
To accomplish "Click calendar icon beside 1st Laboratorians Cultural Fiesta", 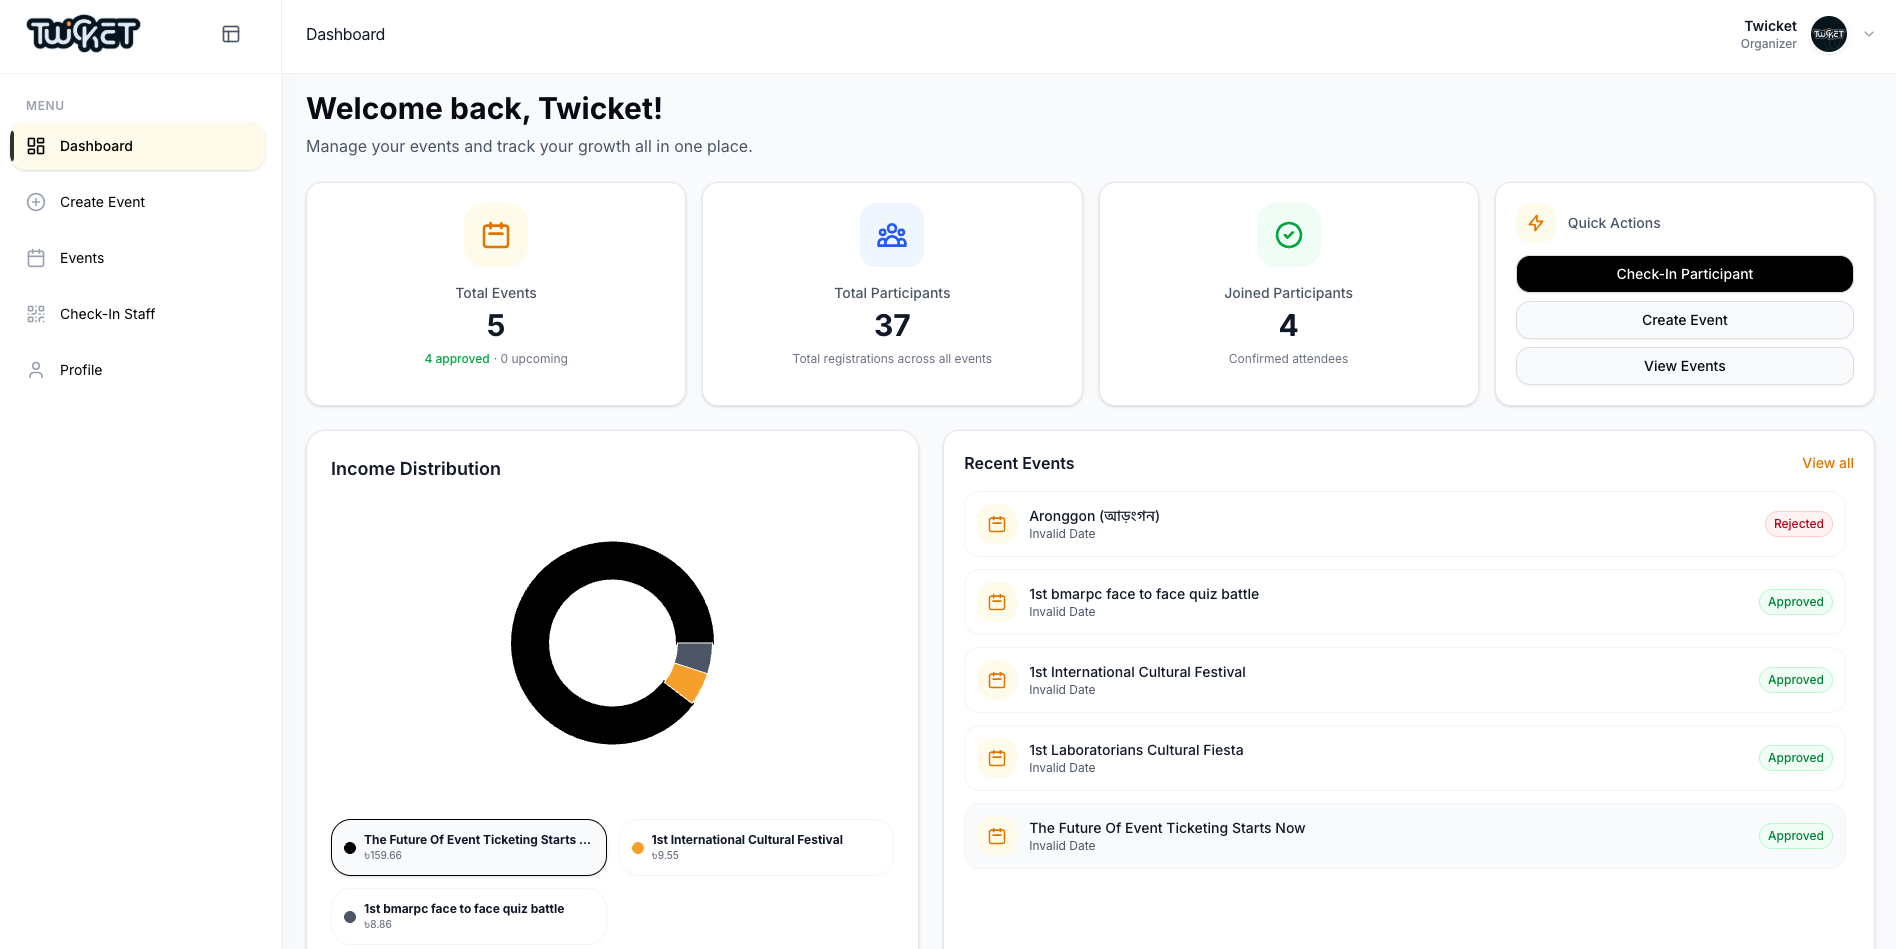I will click(997, 758).
